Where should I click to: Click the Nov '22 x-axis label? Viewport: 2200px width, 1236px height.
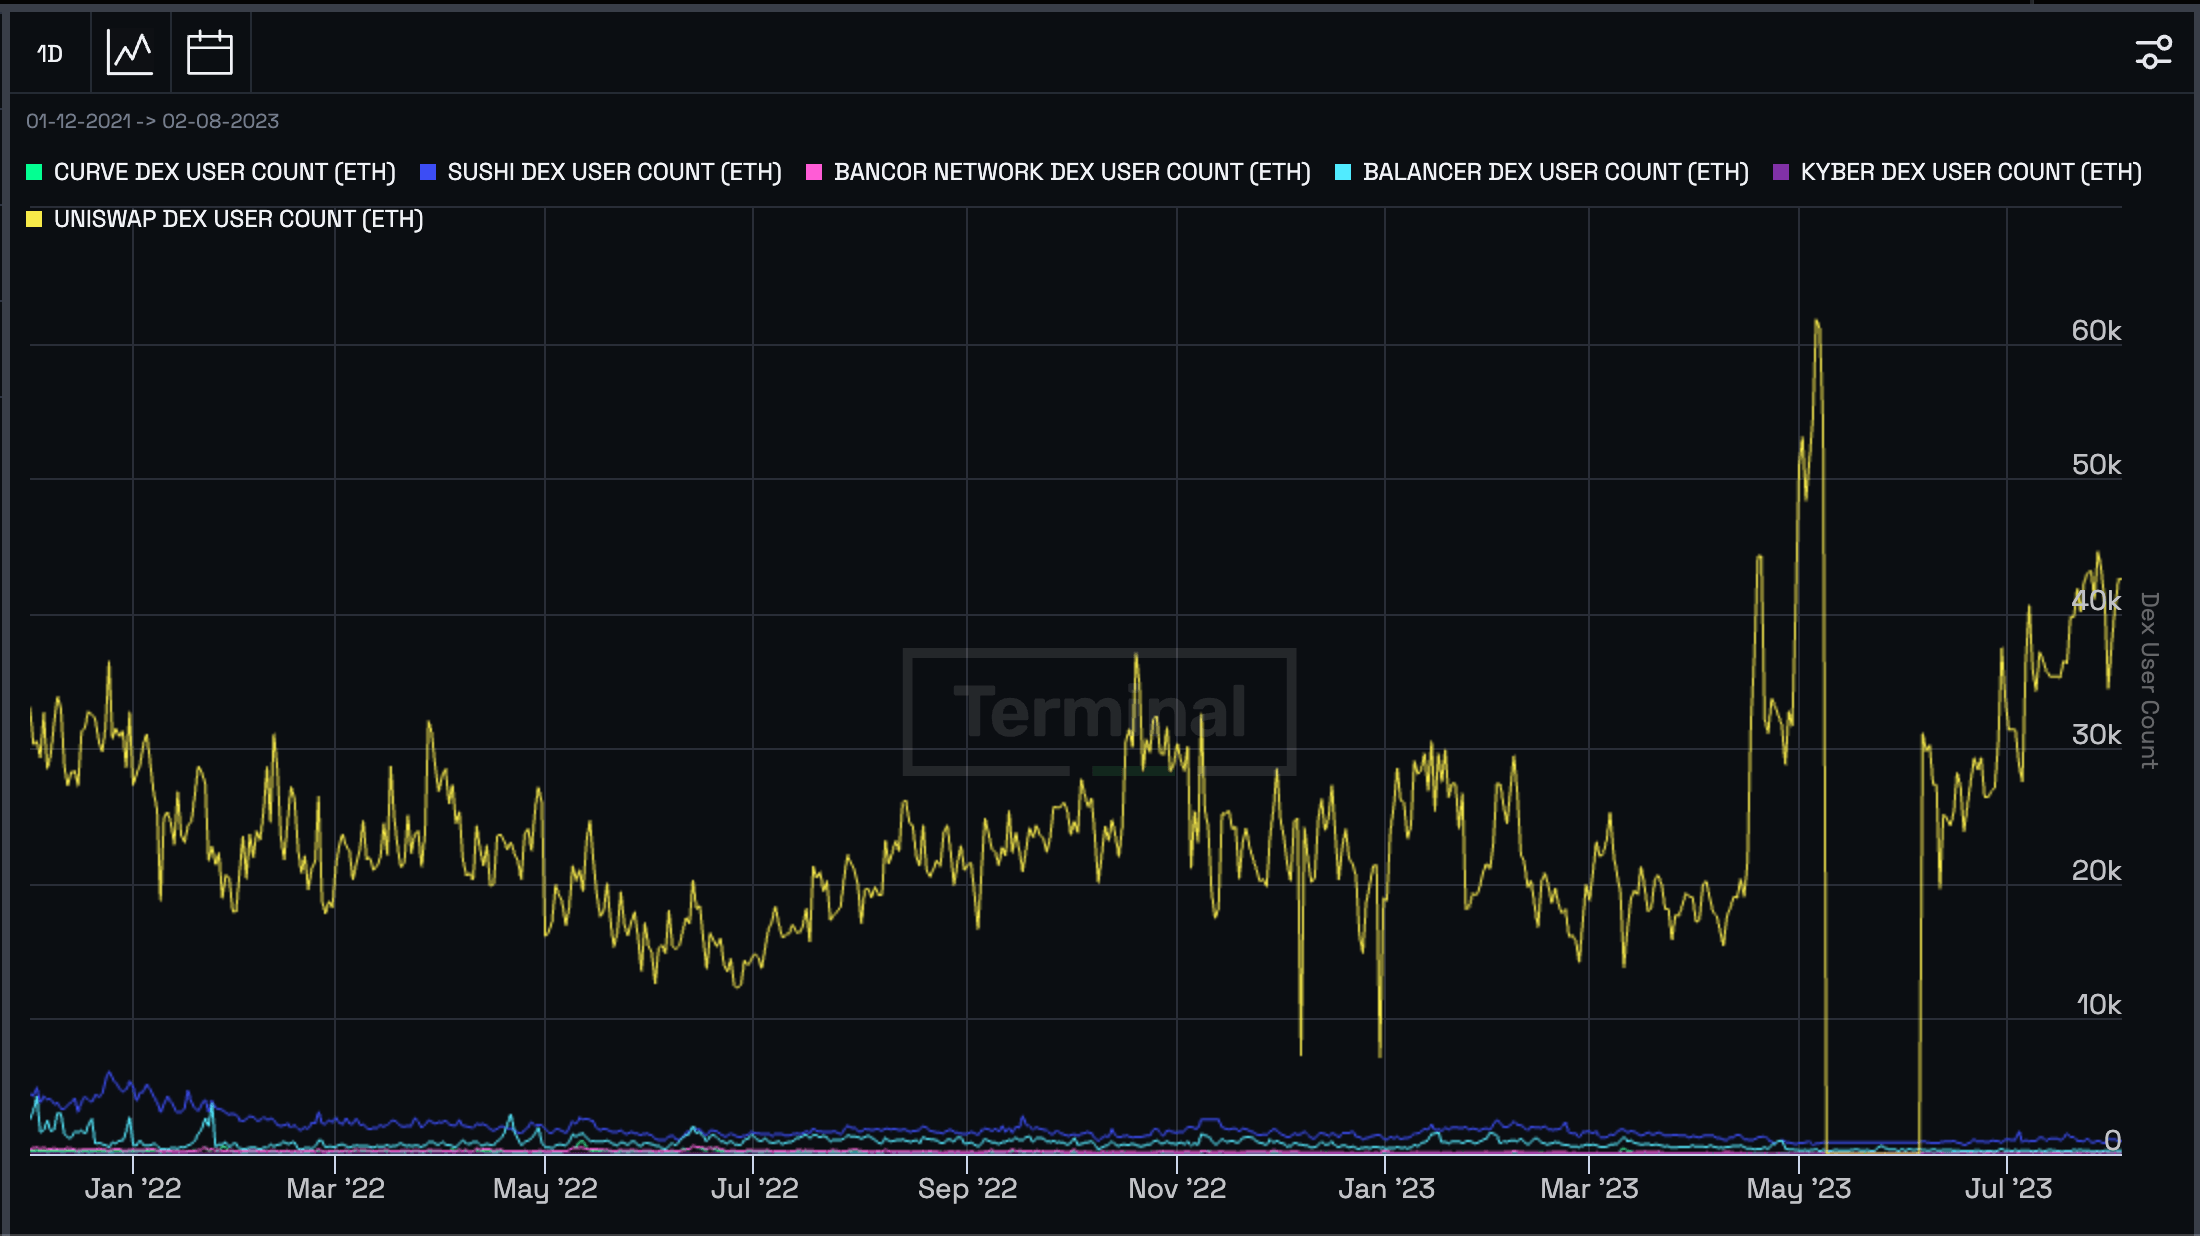tap(1177, 1189)
